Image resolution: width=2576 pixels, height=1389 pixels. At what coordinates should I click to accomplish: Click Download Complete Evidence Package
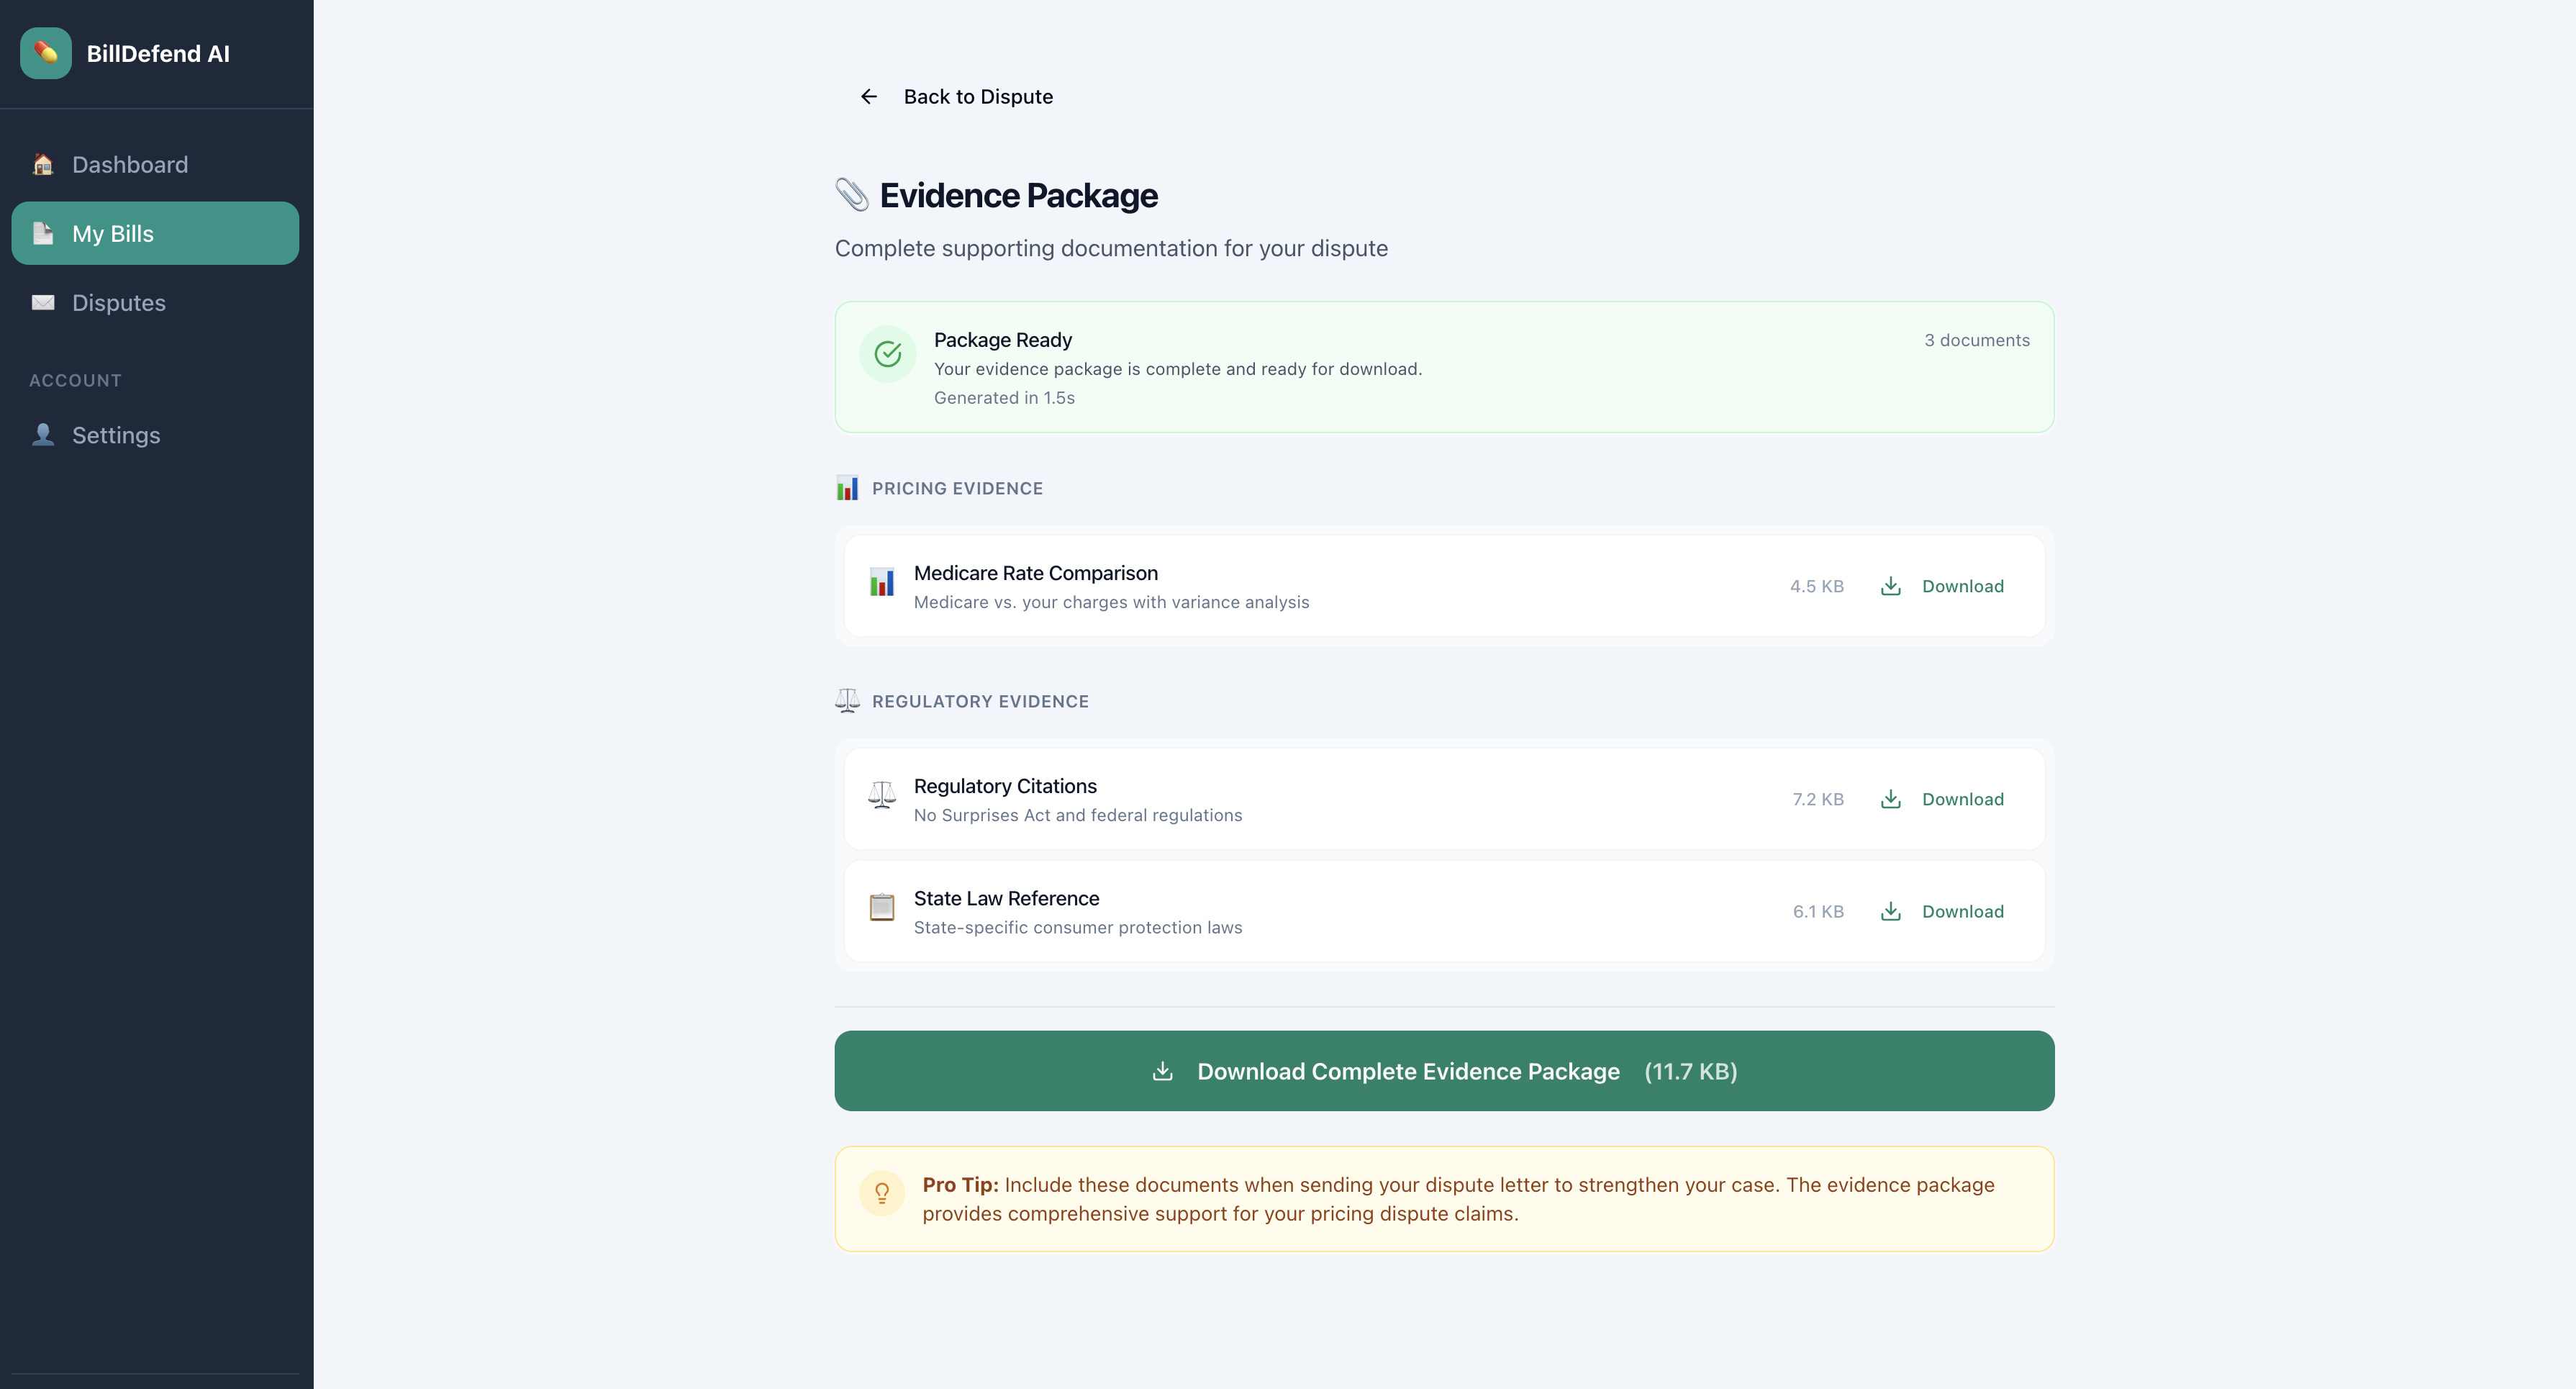coord(1444,1070)
